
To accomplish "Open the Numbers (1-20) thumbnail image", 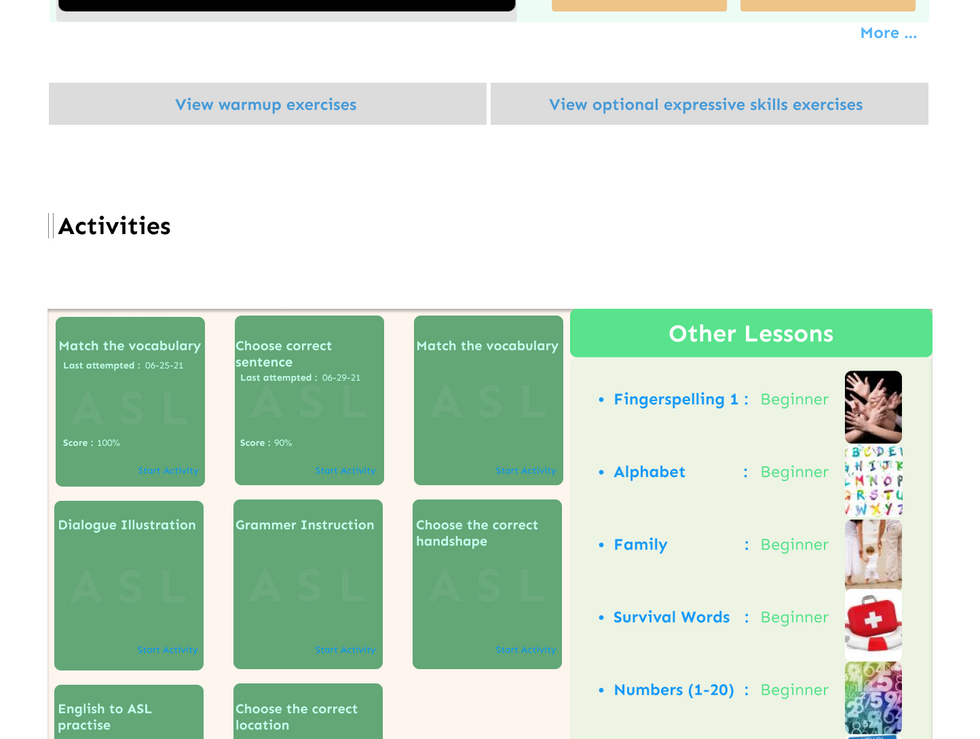I will pyautogui.click(x=873, y=698).
